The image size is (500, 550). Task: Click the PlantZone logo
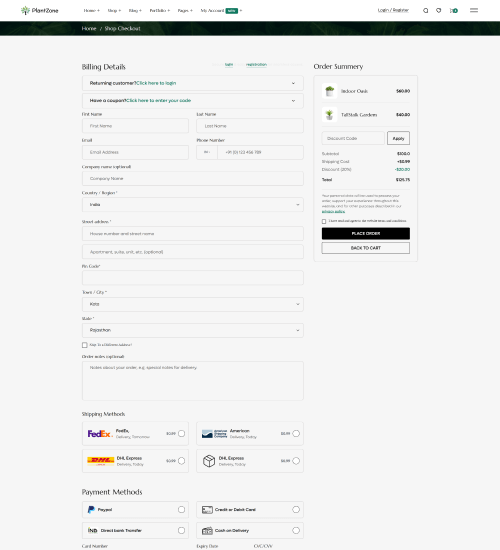(40, 11)
